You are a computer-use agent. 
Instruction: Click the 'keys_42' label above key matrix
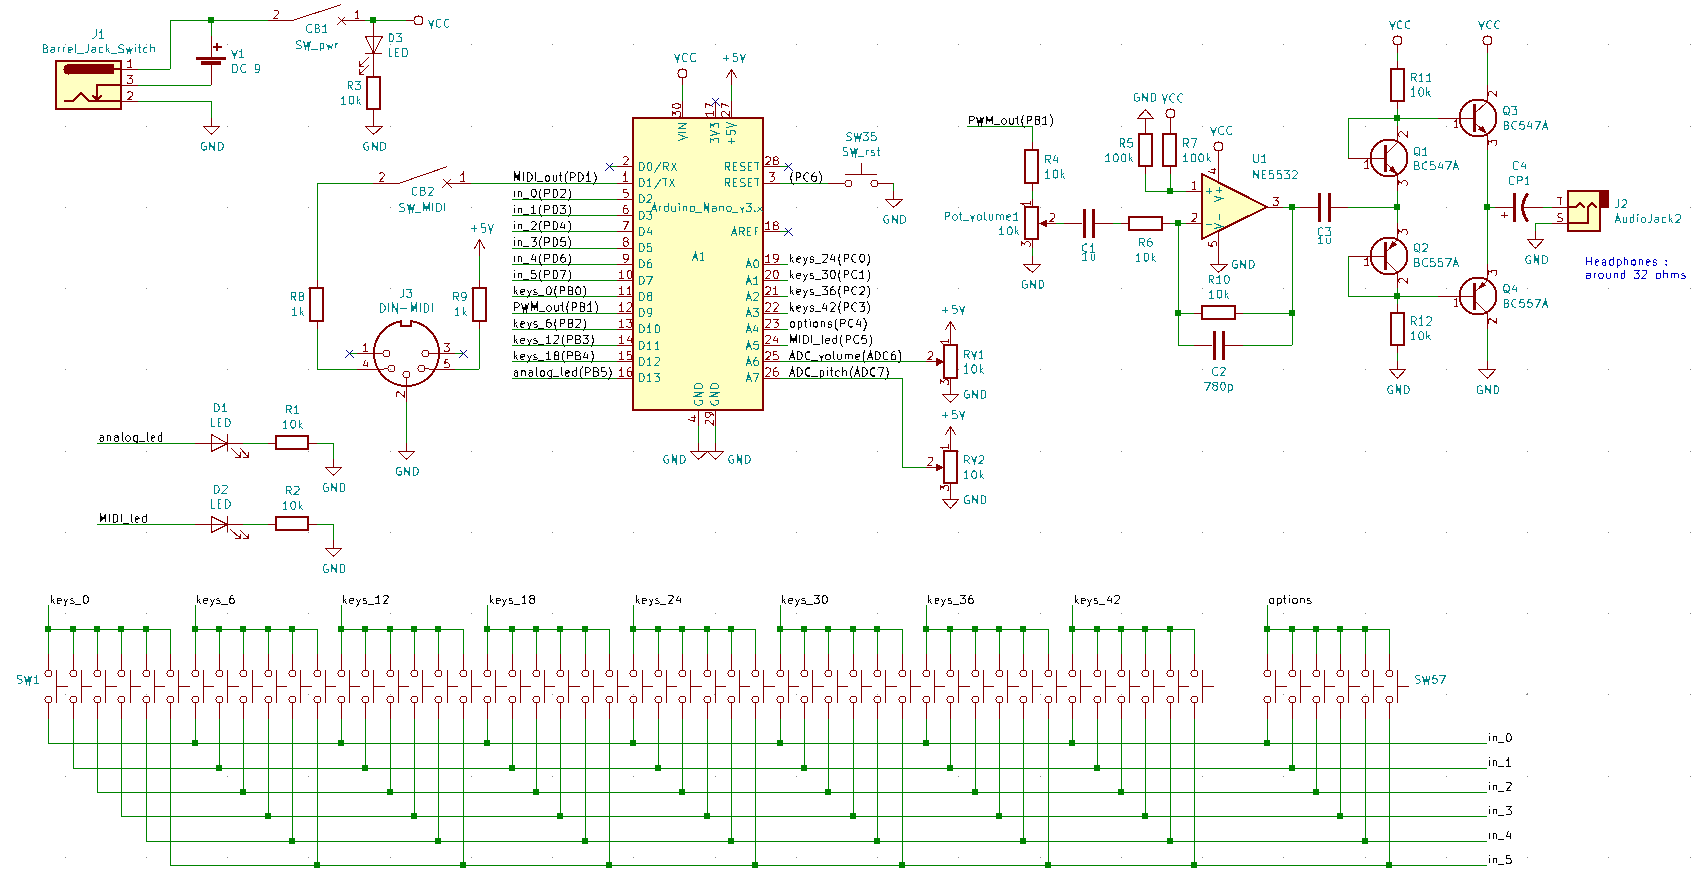tap(1097, 600)
